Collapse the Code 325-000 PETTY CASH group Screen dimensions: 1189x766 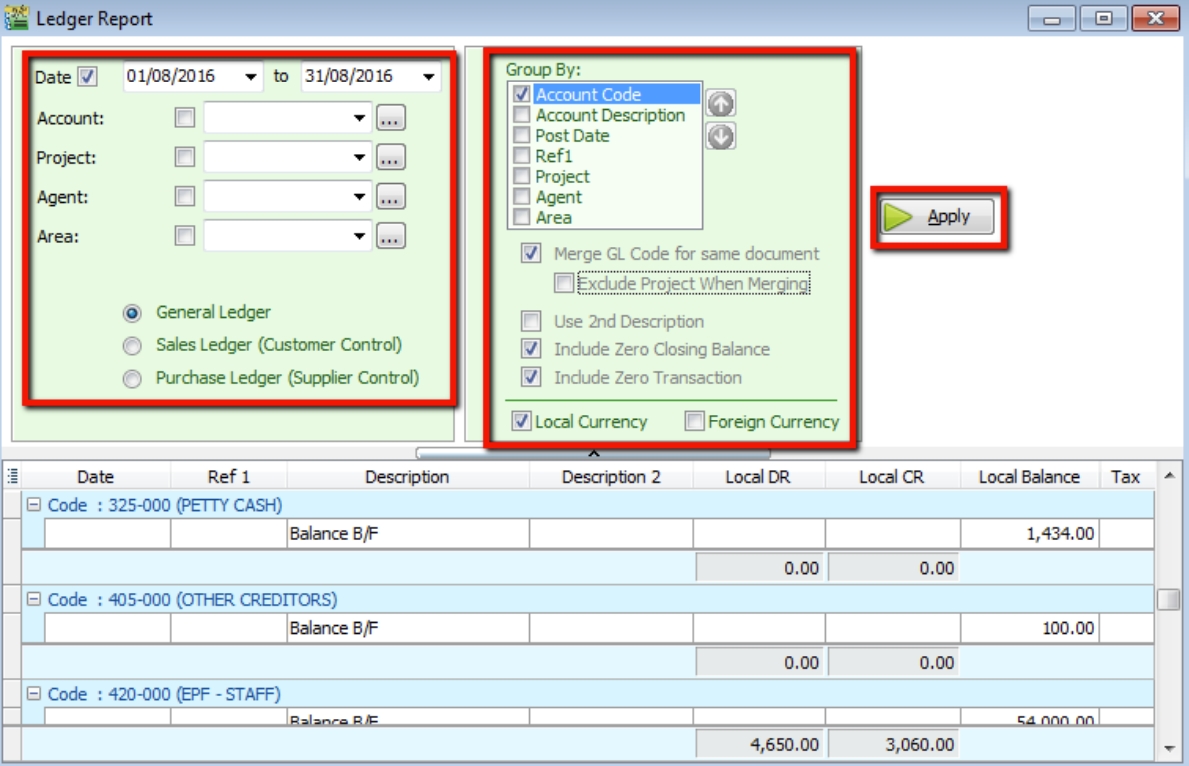coord(32,505)
